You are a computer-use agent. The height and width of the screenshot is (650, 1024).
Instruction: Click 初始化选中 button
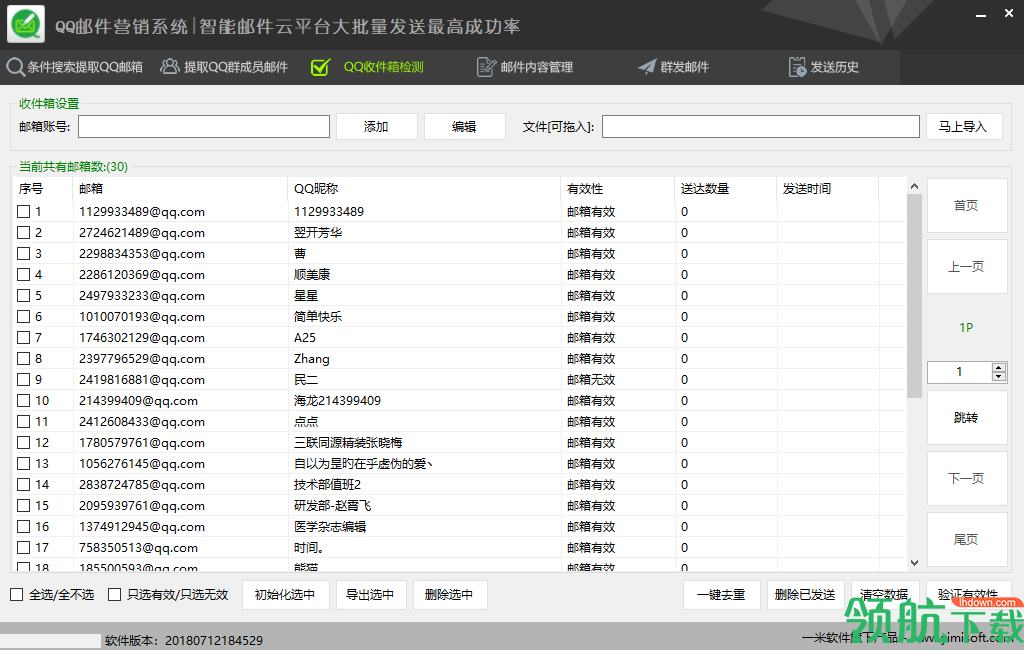point(285,594)
